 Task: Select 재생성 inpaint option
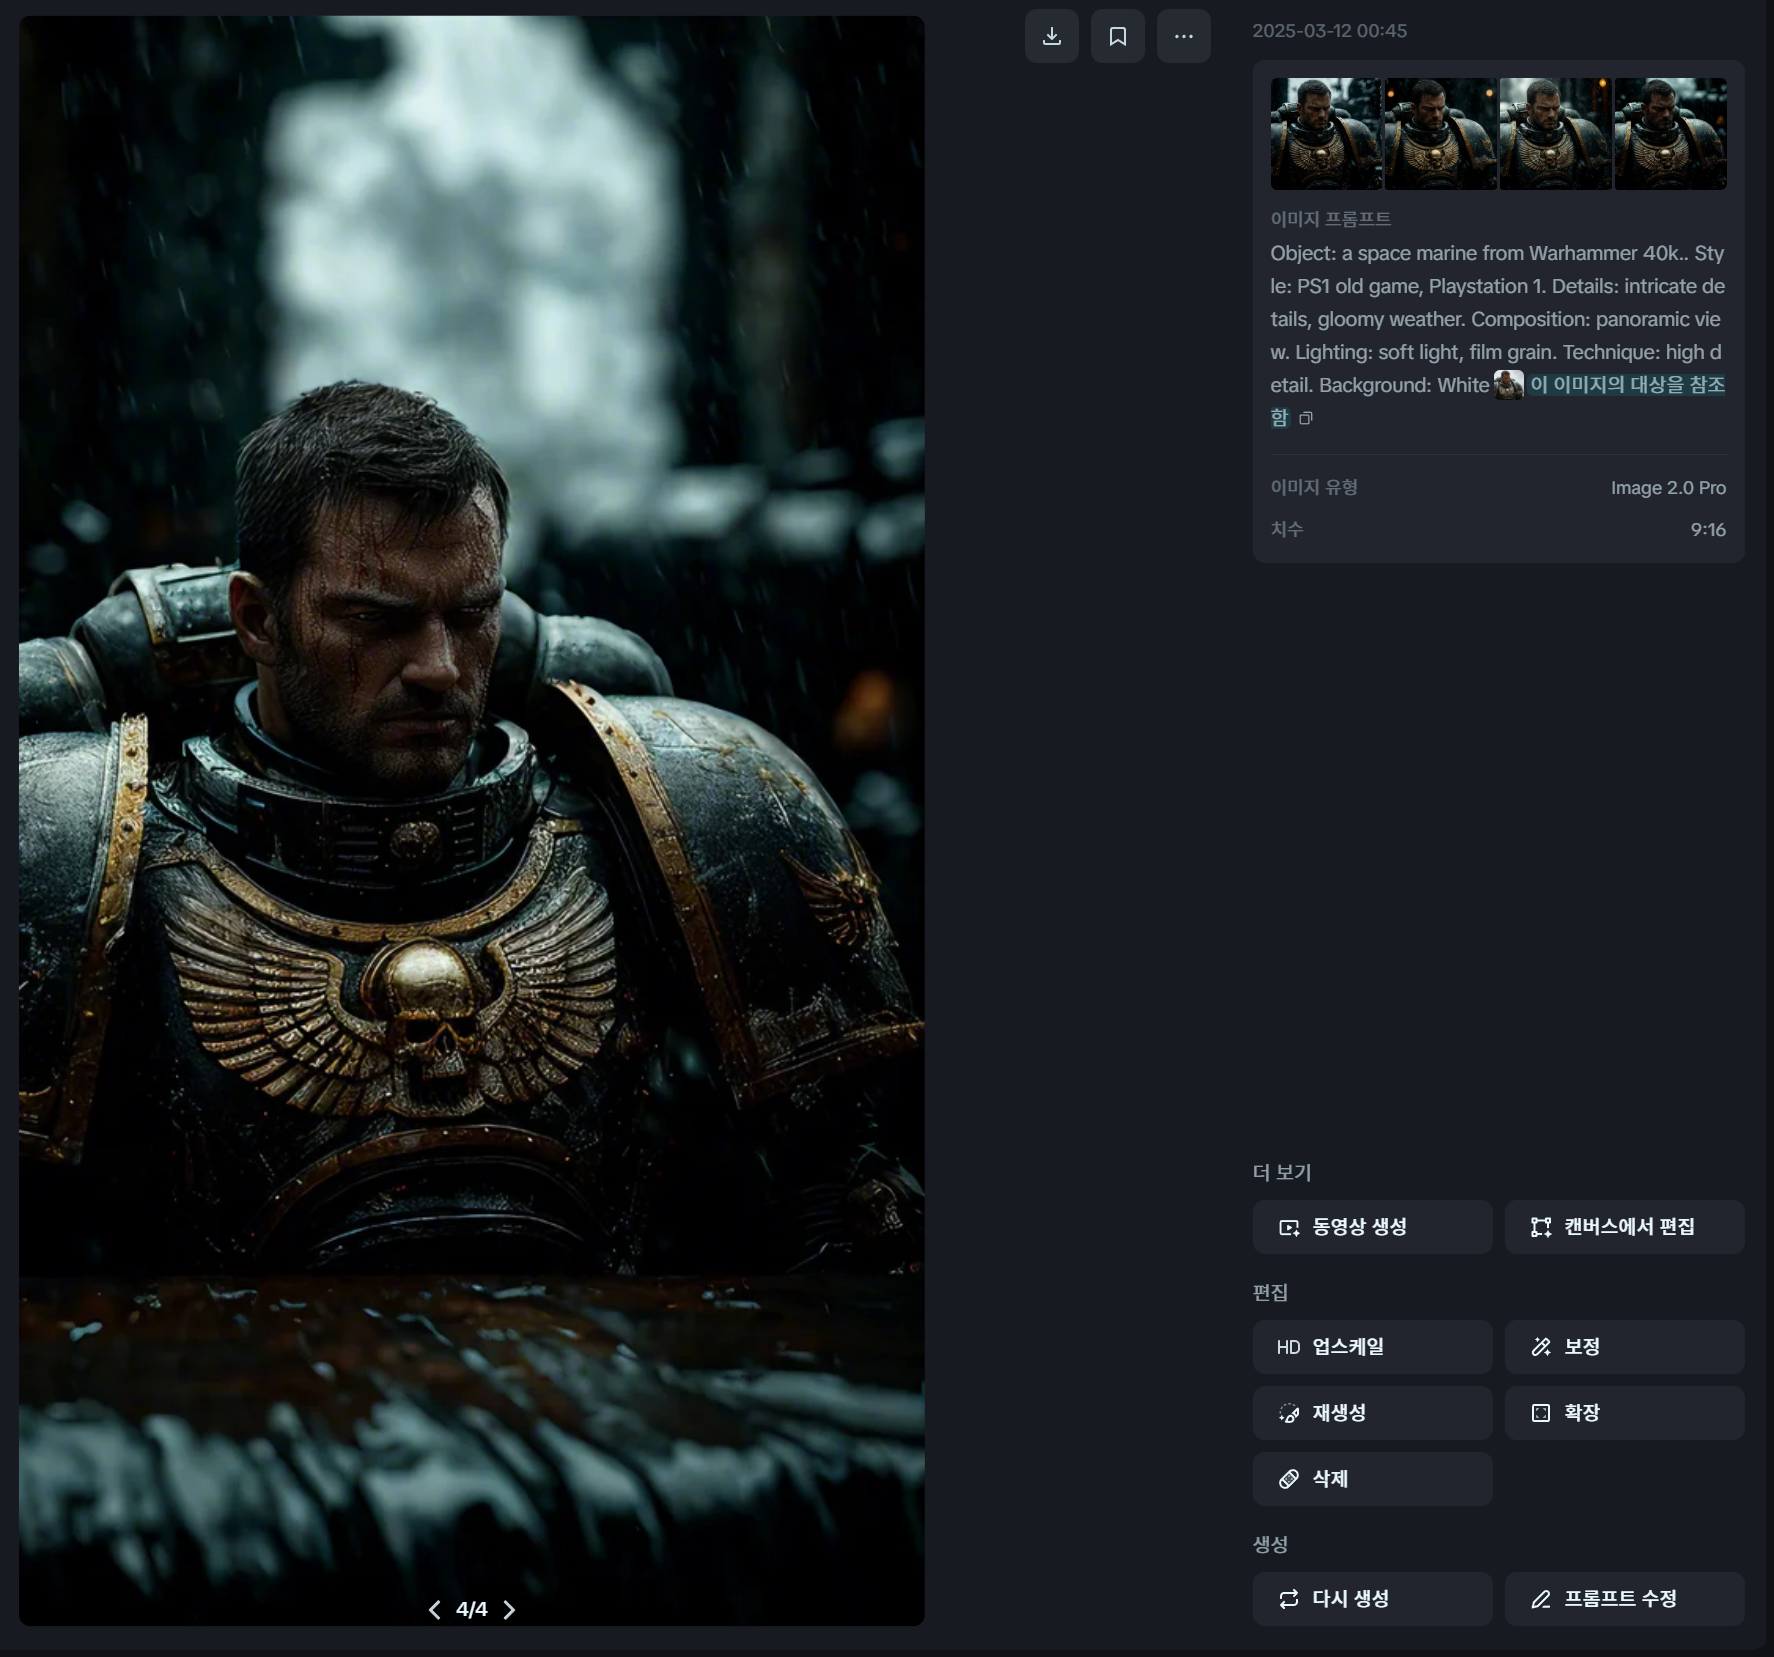click(1372, 1413)
